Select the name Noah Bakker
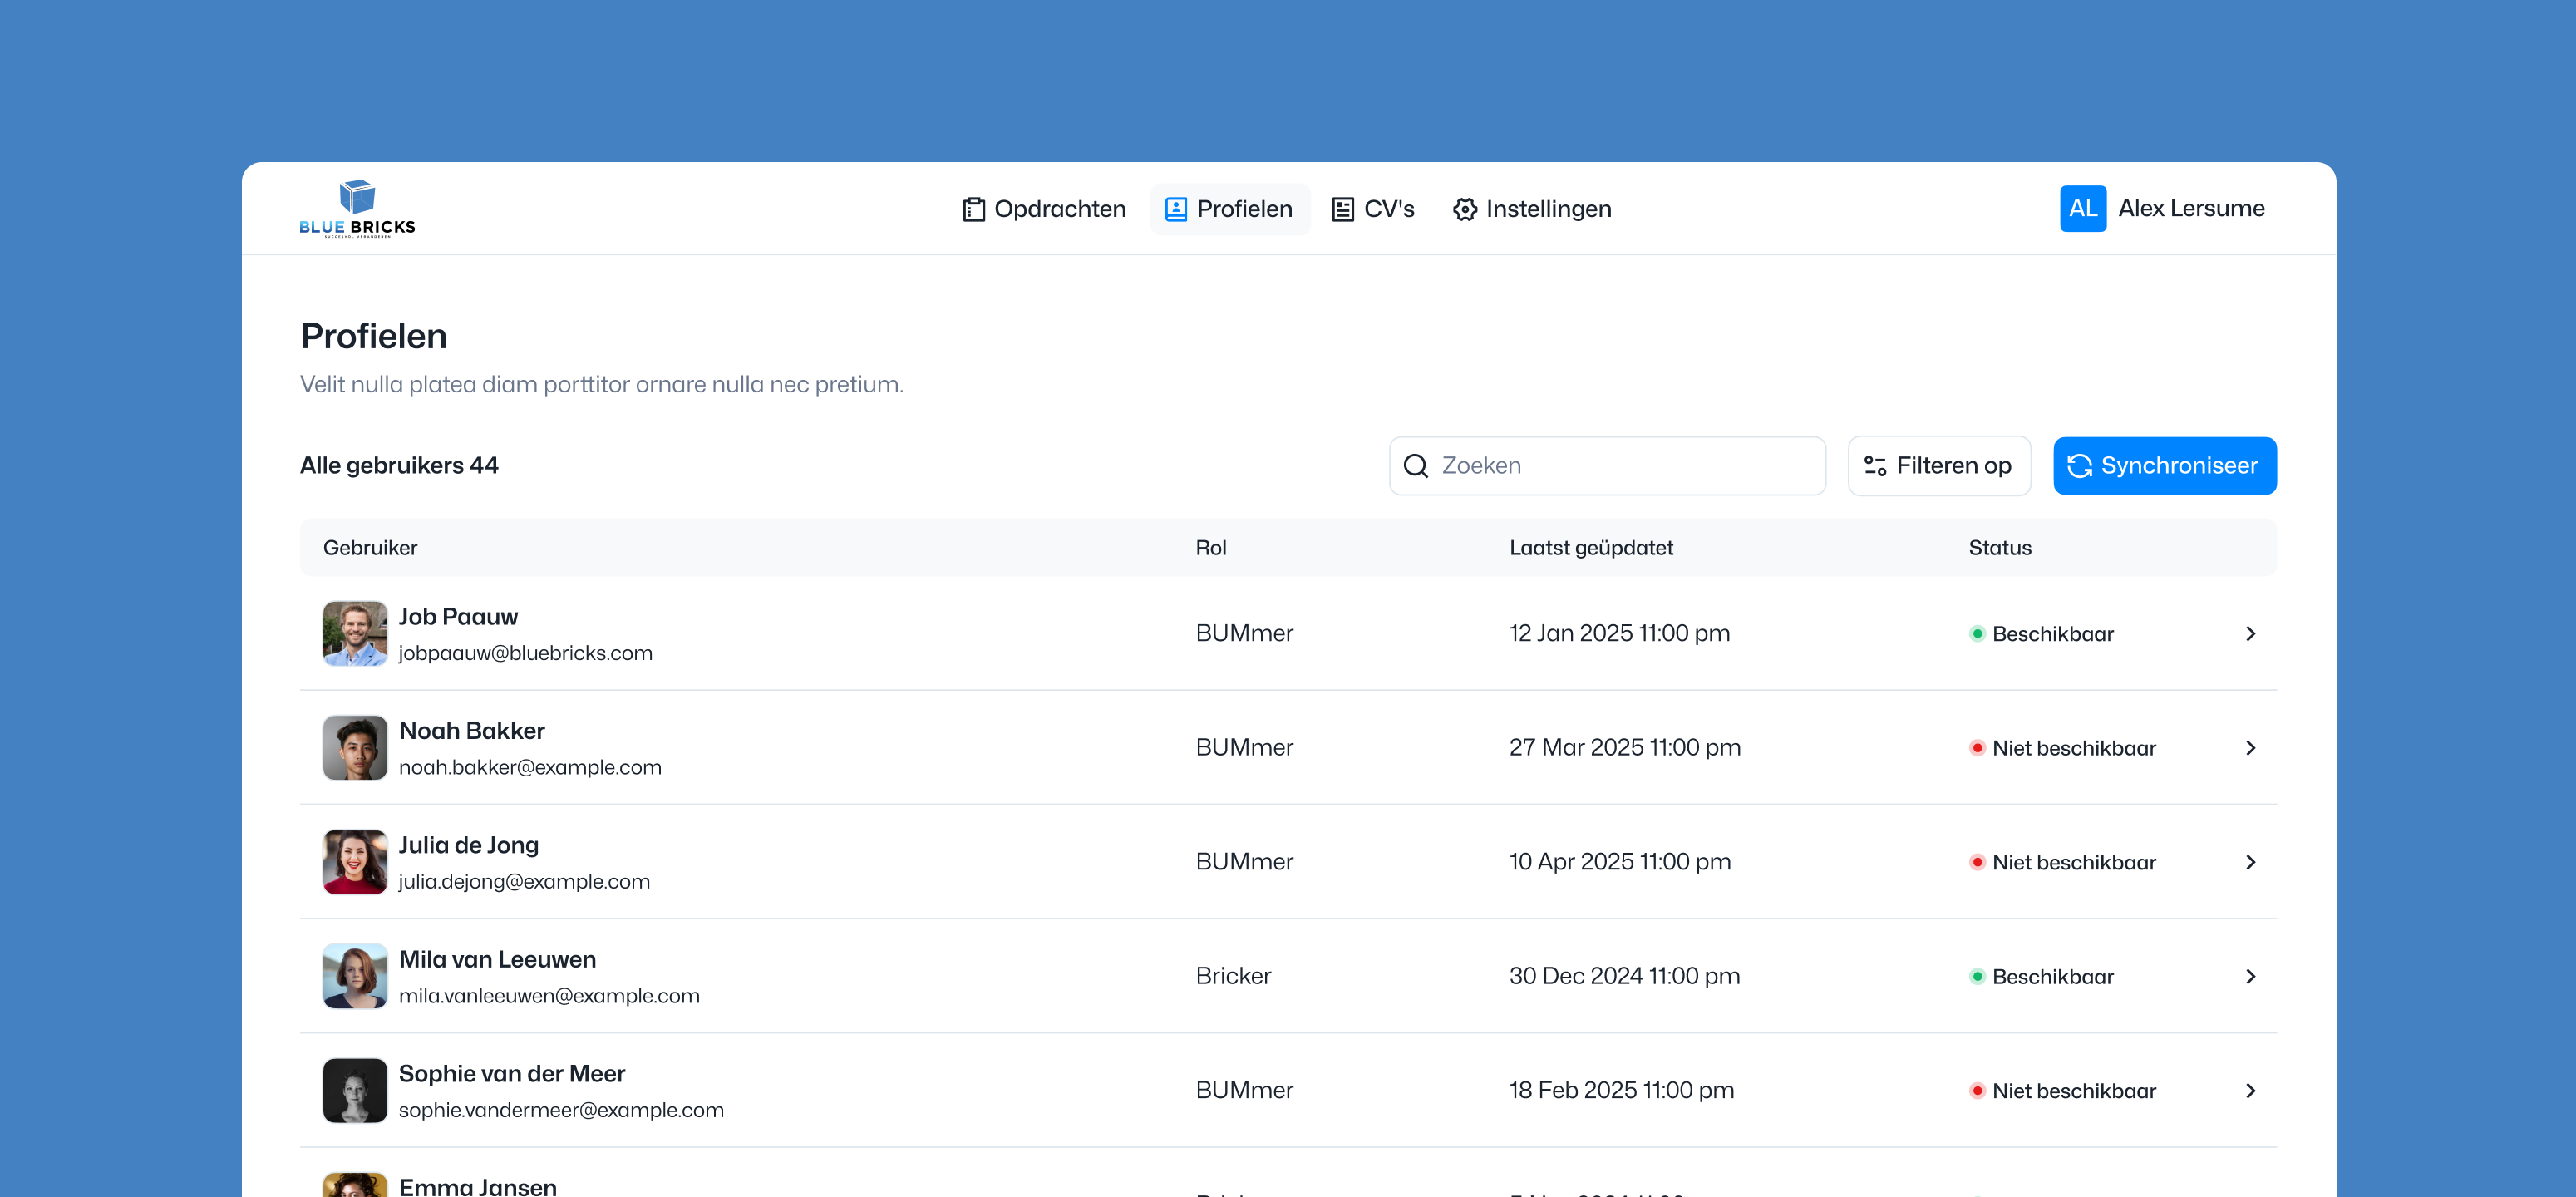 point(471,730)
